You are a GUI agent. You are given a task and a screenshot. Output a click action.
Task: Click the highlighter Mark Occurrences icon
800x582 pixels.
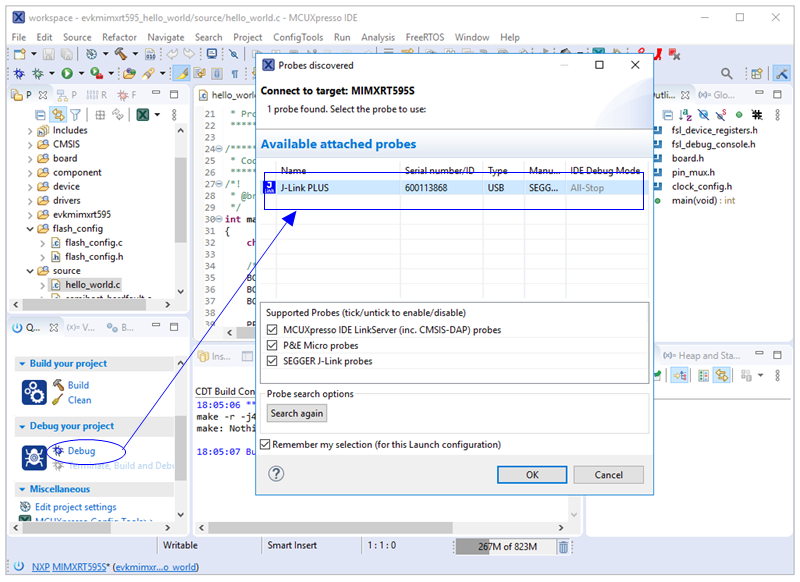(x=182, y=74)
